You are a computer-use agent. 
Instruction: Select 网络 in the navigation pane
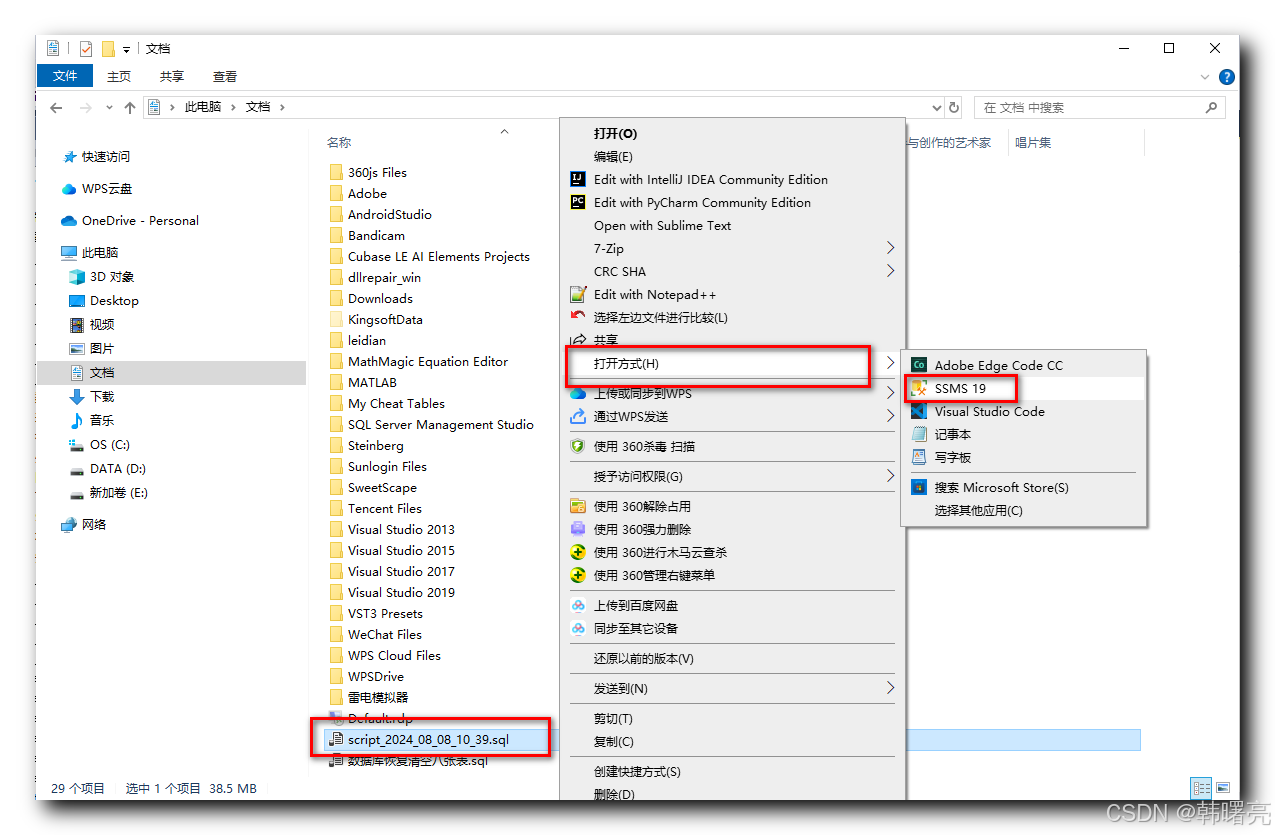coord(94,525)
